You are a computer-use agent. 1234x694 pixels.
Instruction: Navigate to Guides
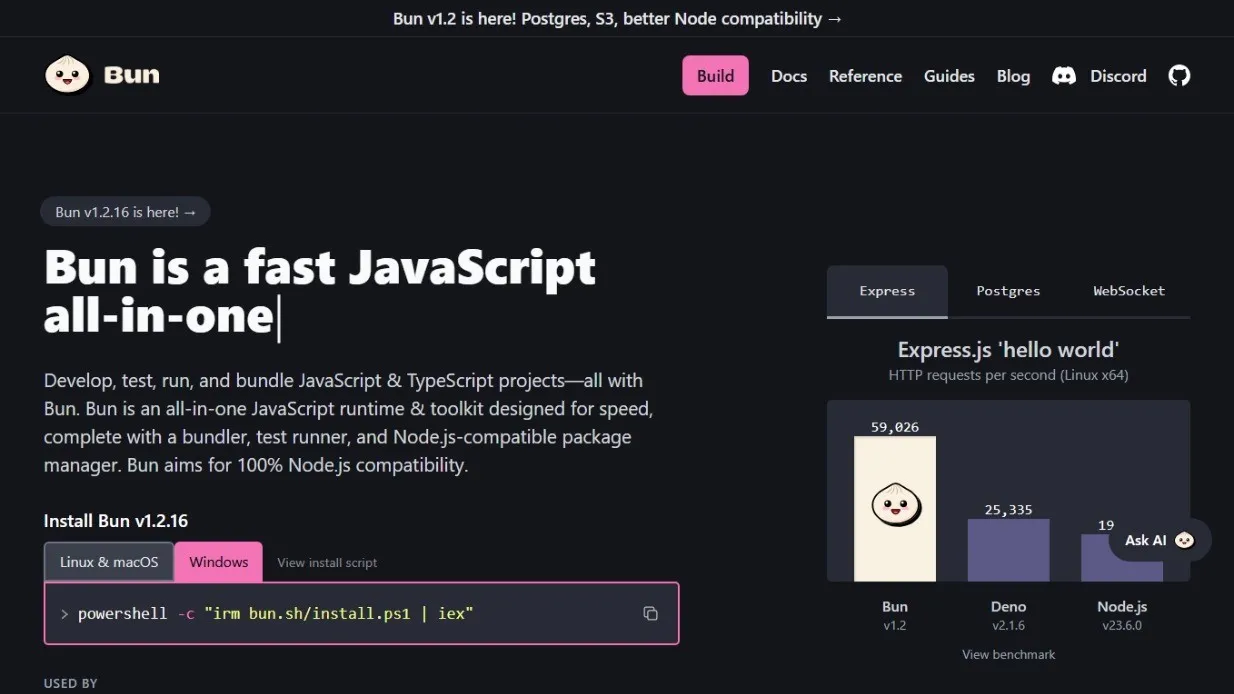click(949, 76)
